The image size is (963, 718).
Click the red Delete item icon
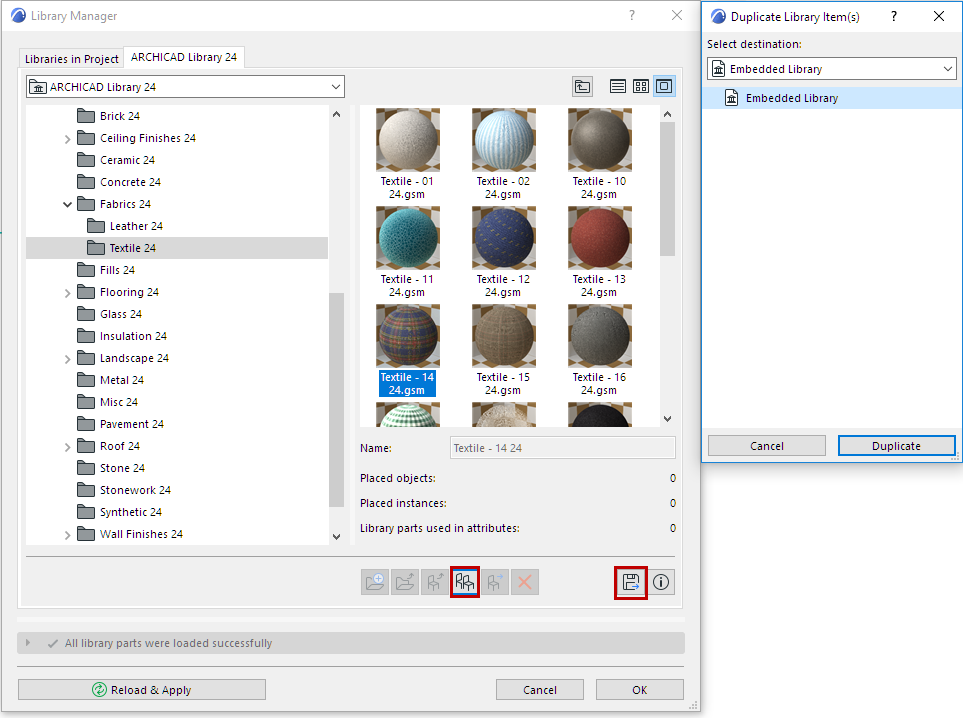[525, 582]
